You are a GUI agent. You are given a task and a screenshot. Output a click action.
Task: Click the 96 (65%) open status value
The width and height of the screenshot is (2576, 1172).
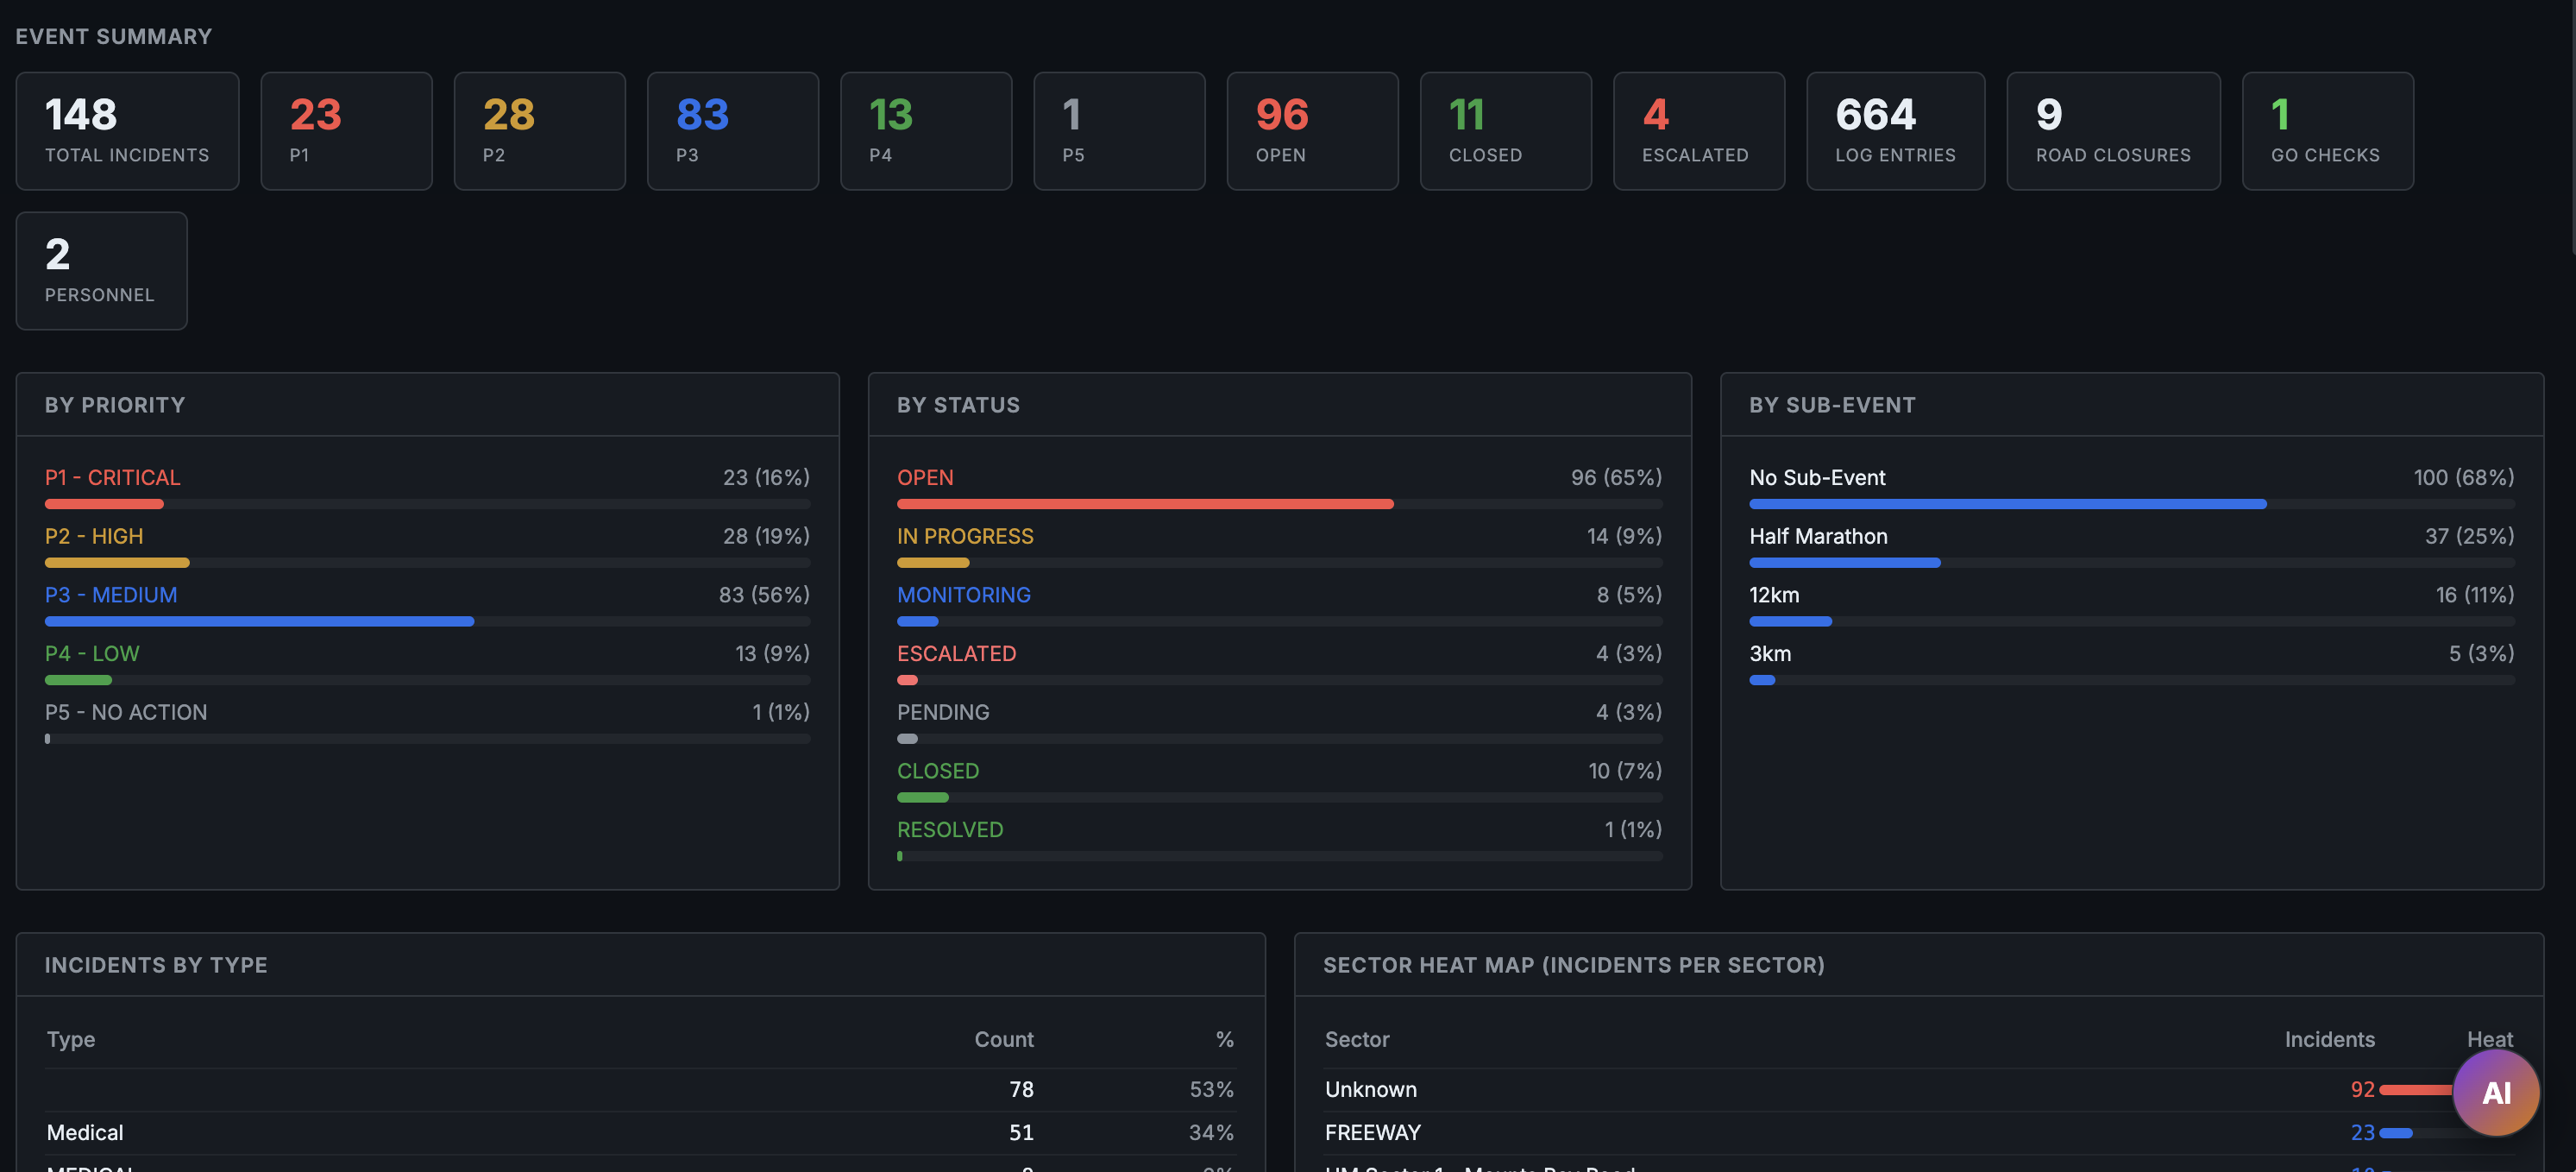pyautogui.click(x=1616, y=477)
